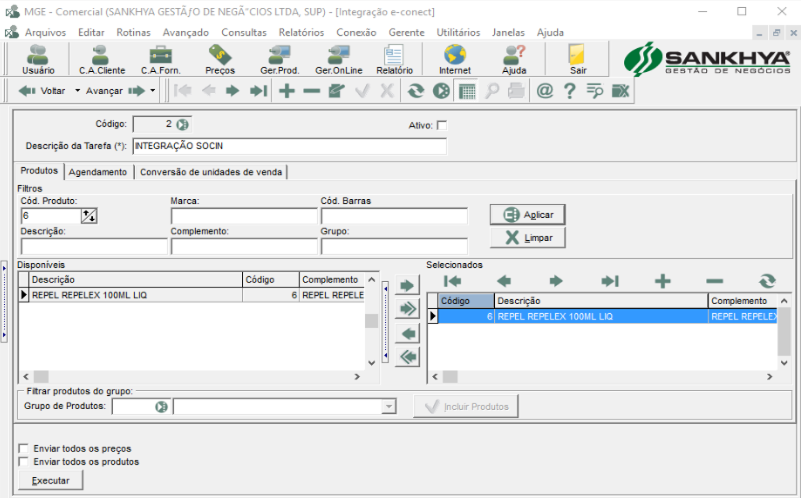801x498 pixels.
Task: Refresh the Selecionados list
Action: (x=767, y=281)
